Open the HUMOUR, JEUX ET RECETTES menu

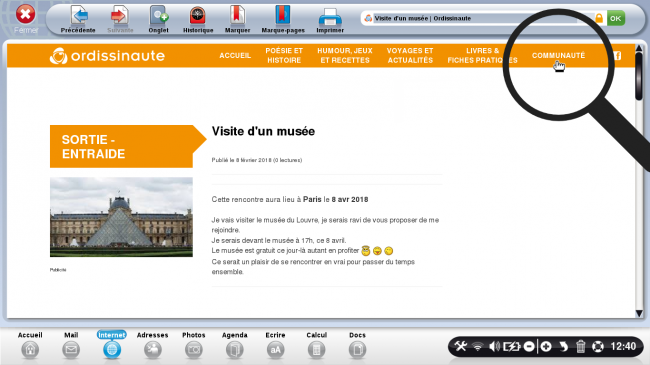[345, 56]
